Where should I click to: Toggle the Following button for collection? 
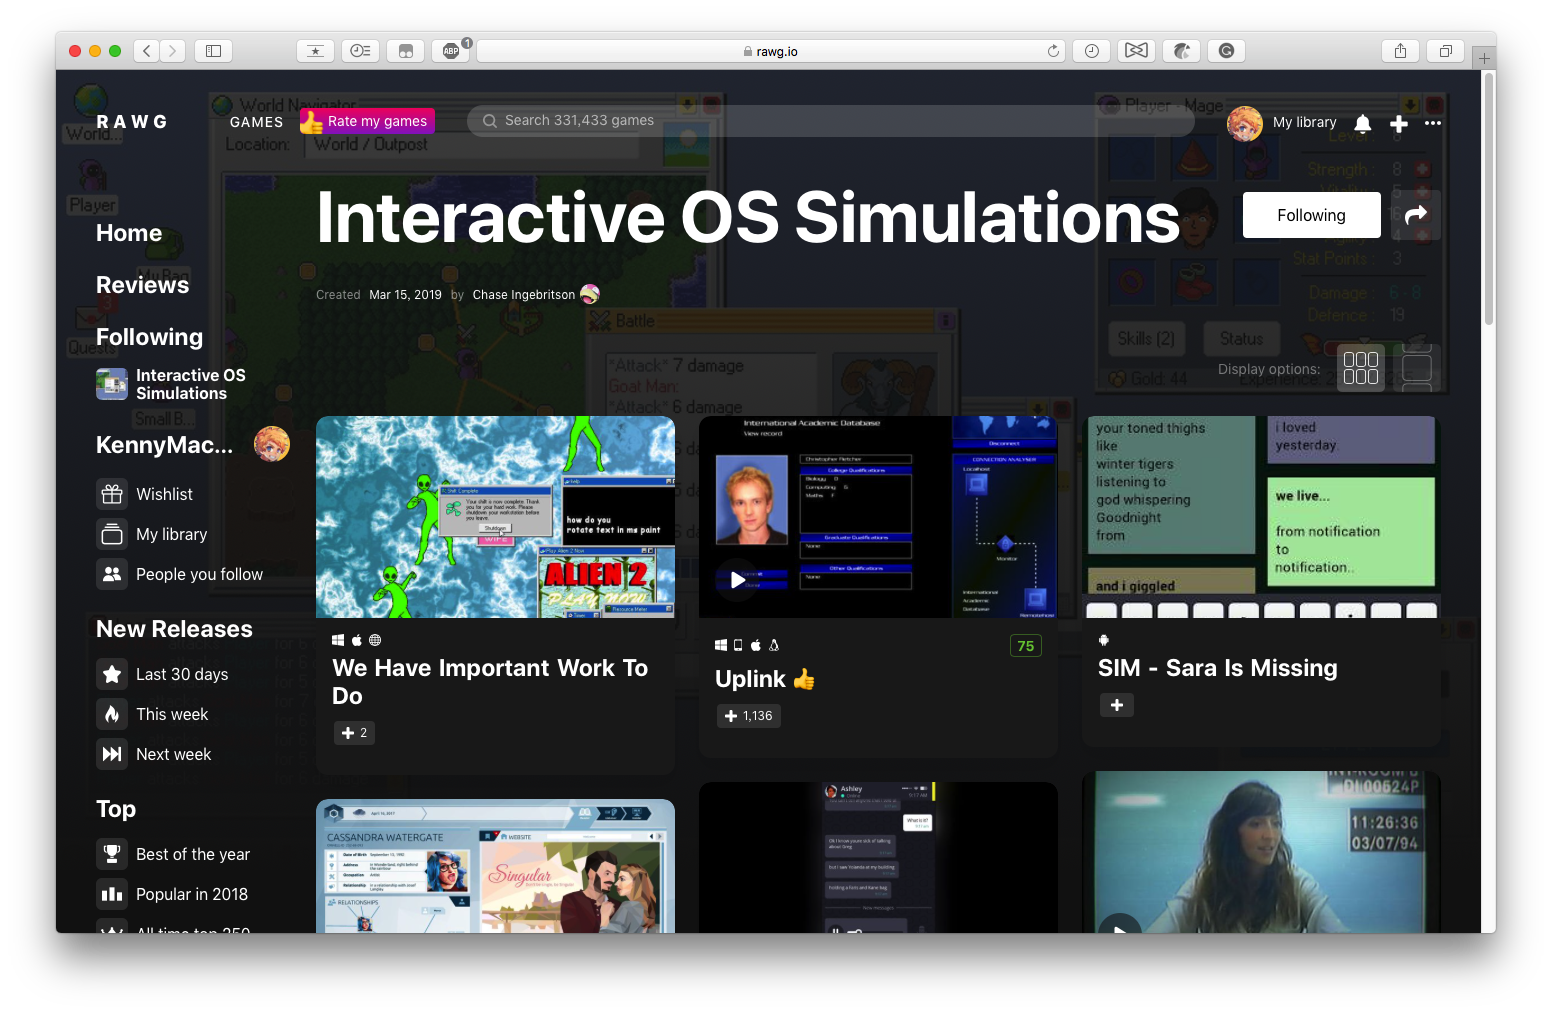tap(1311, 215)
